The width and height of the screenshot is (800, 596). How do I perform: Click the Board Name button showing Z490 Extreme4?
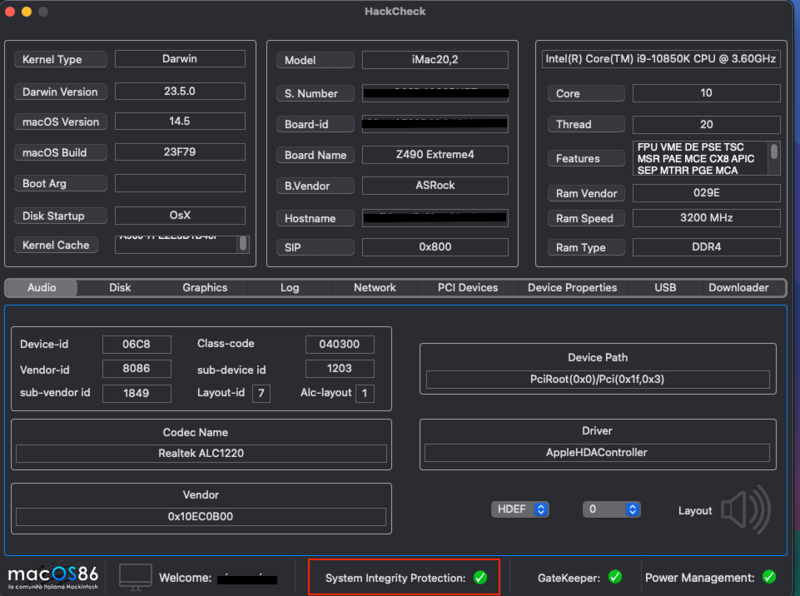pyautogui.click(x=435, y=155)
